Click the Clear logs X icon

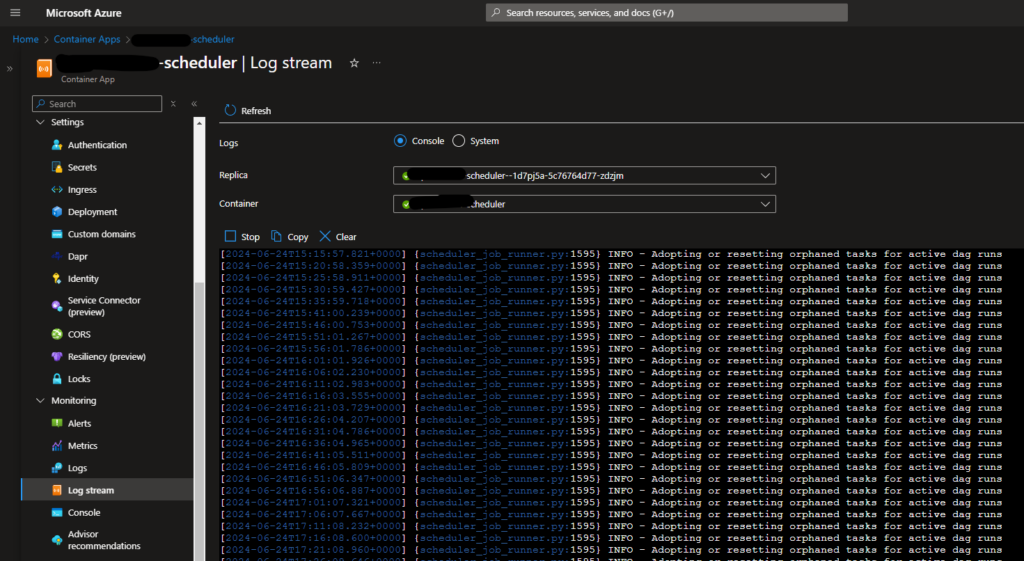tap(325, 237)
